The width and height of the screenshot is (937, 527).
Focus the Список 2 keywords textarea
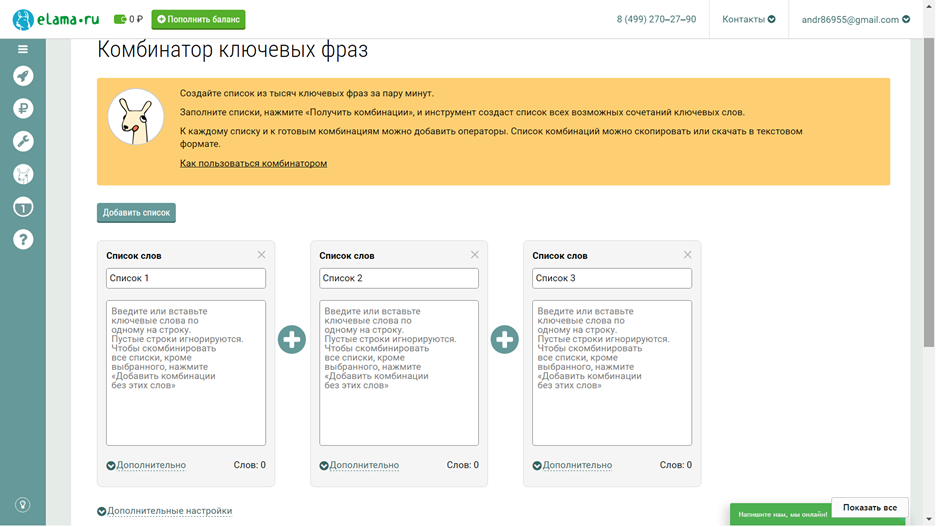(399, 373)
